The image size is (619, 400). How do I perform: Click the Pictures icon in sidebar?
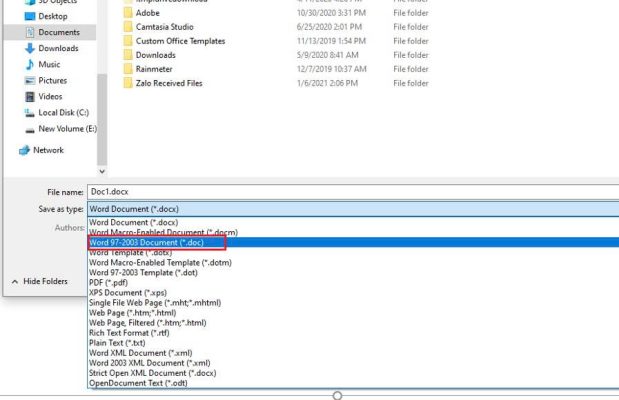point(30,81)
